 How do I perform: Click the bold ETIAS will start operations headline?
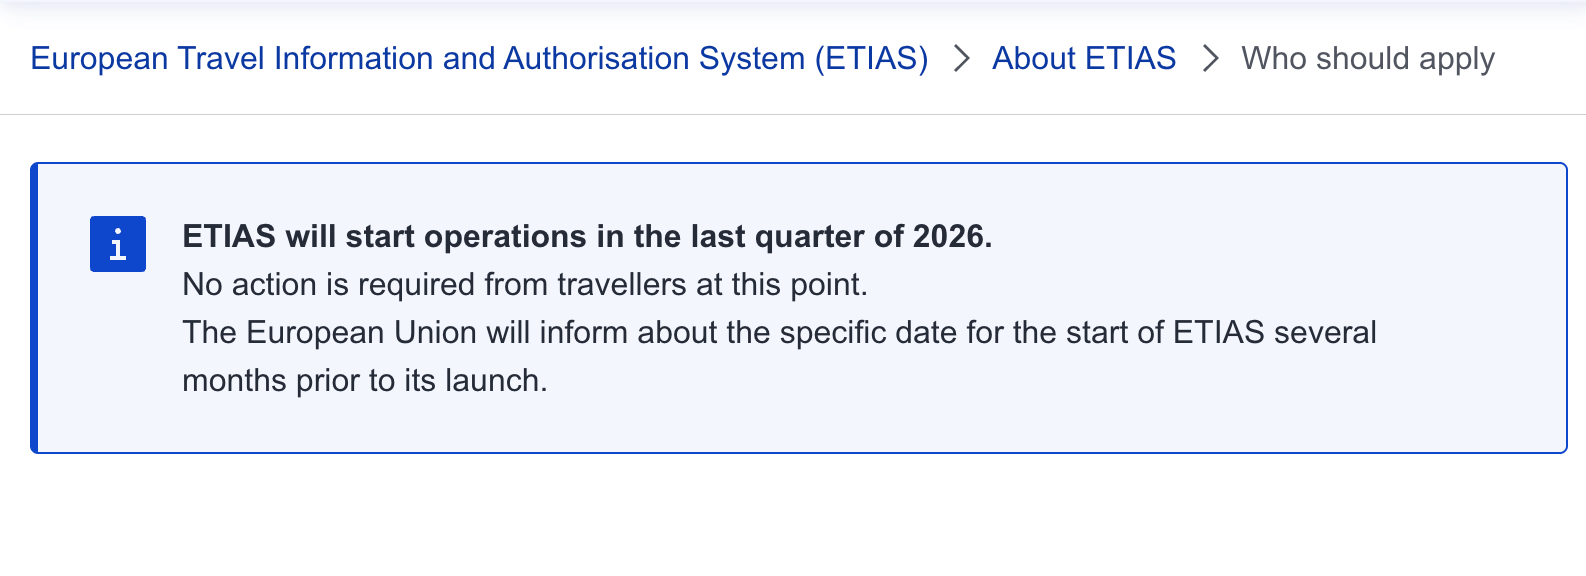click(586, 237)
